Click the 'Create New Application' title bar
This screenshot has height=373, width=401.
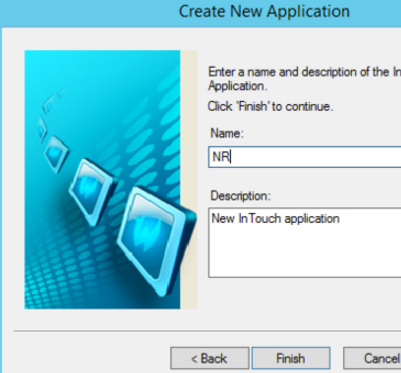pos(201,13)
